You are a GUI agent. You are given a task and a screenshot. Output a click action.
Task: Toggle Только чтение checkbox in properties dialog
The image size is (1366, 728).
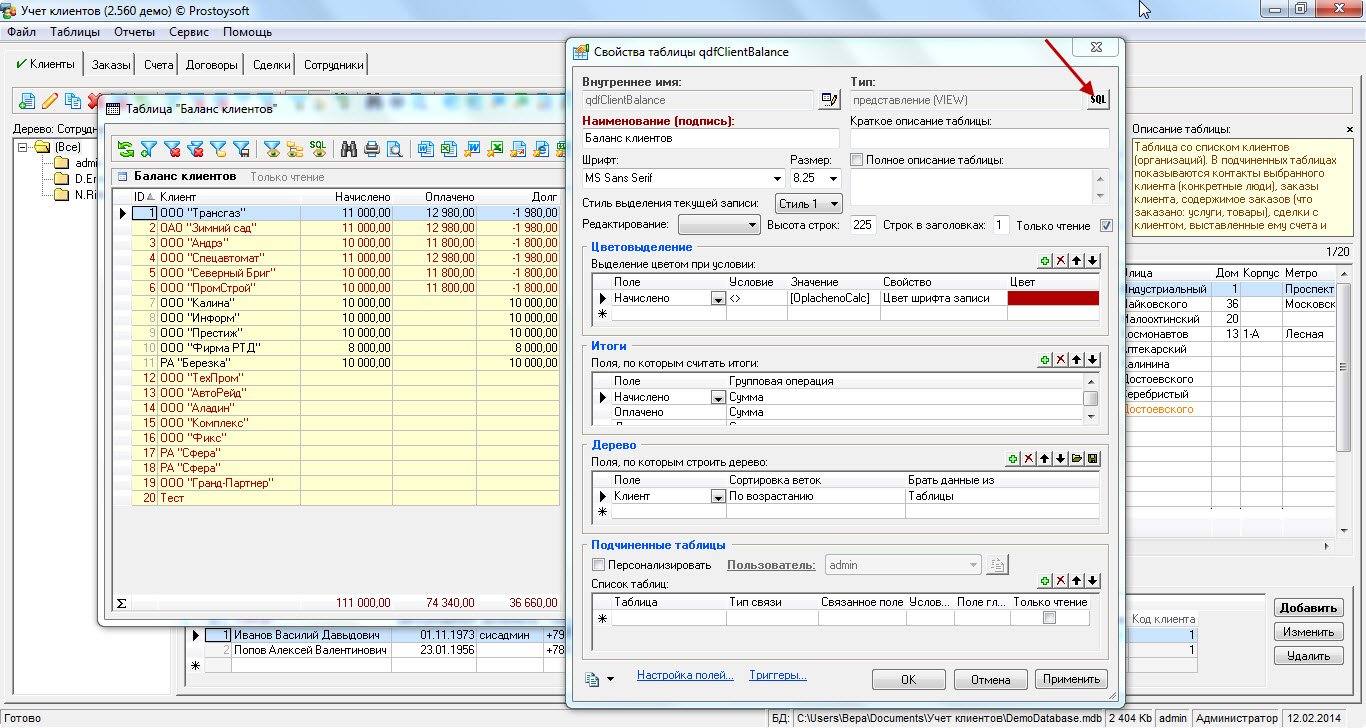[x=1106, y=225]
